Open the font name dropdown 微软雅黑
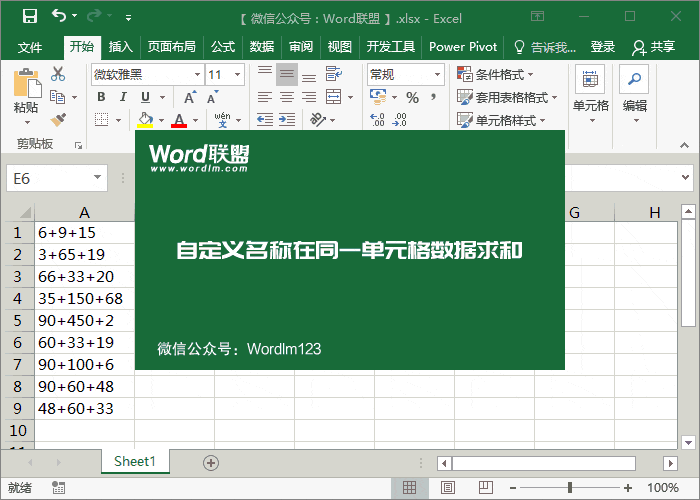The height and width of the screenshot is (500, 700). pos(196,75)
